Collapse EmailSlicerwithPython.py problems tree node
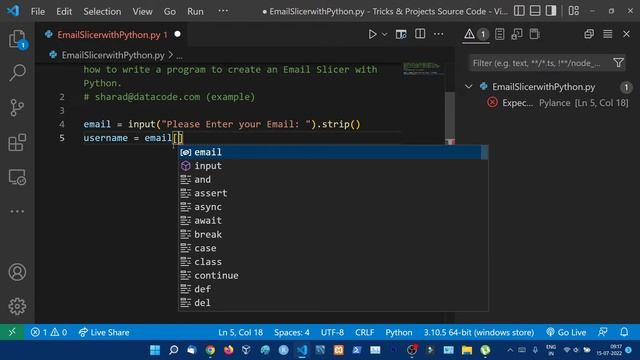 tap(469, 87)
